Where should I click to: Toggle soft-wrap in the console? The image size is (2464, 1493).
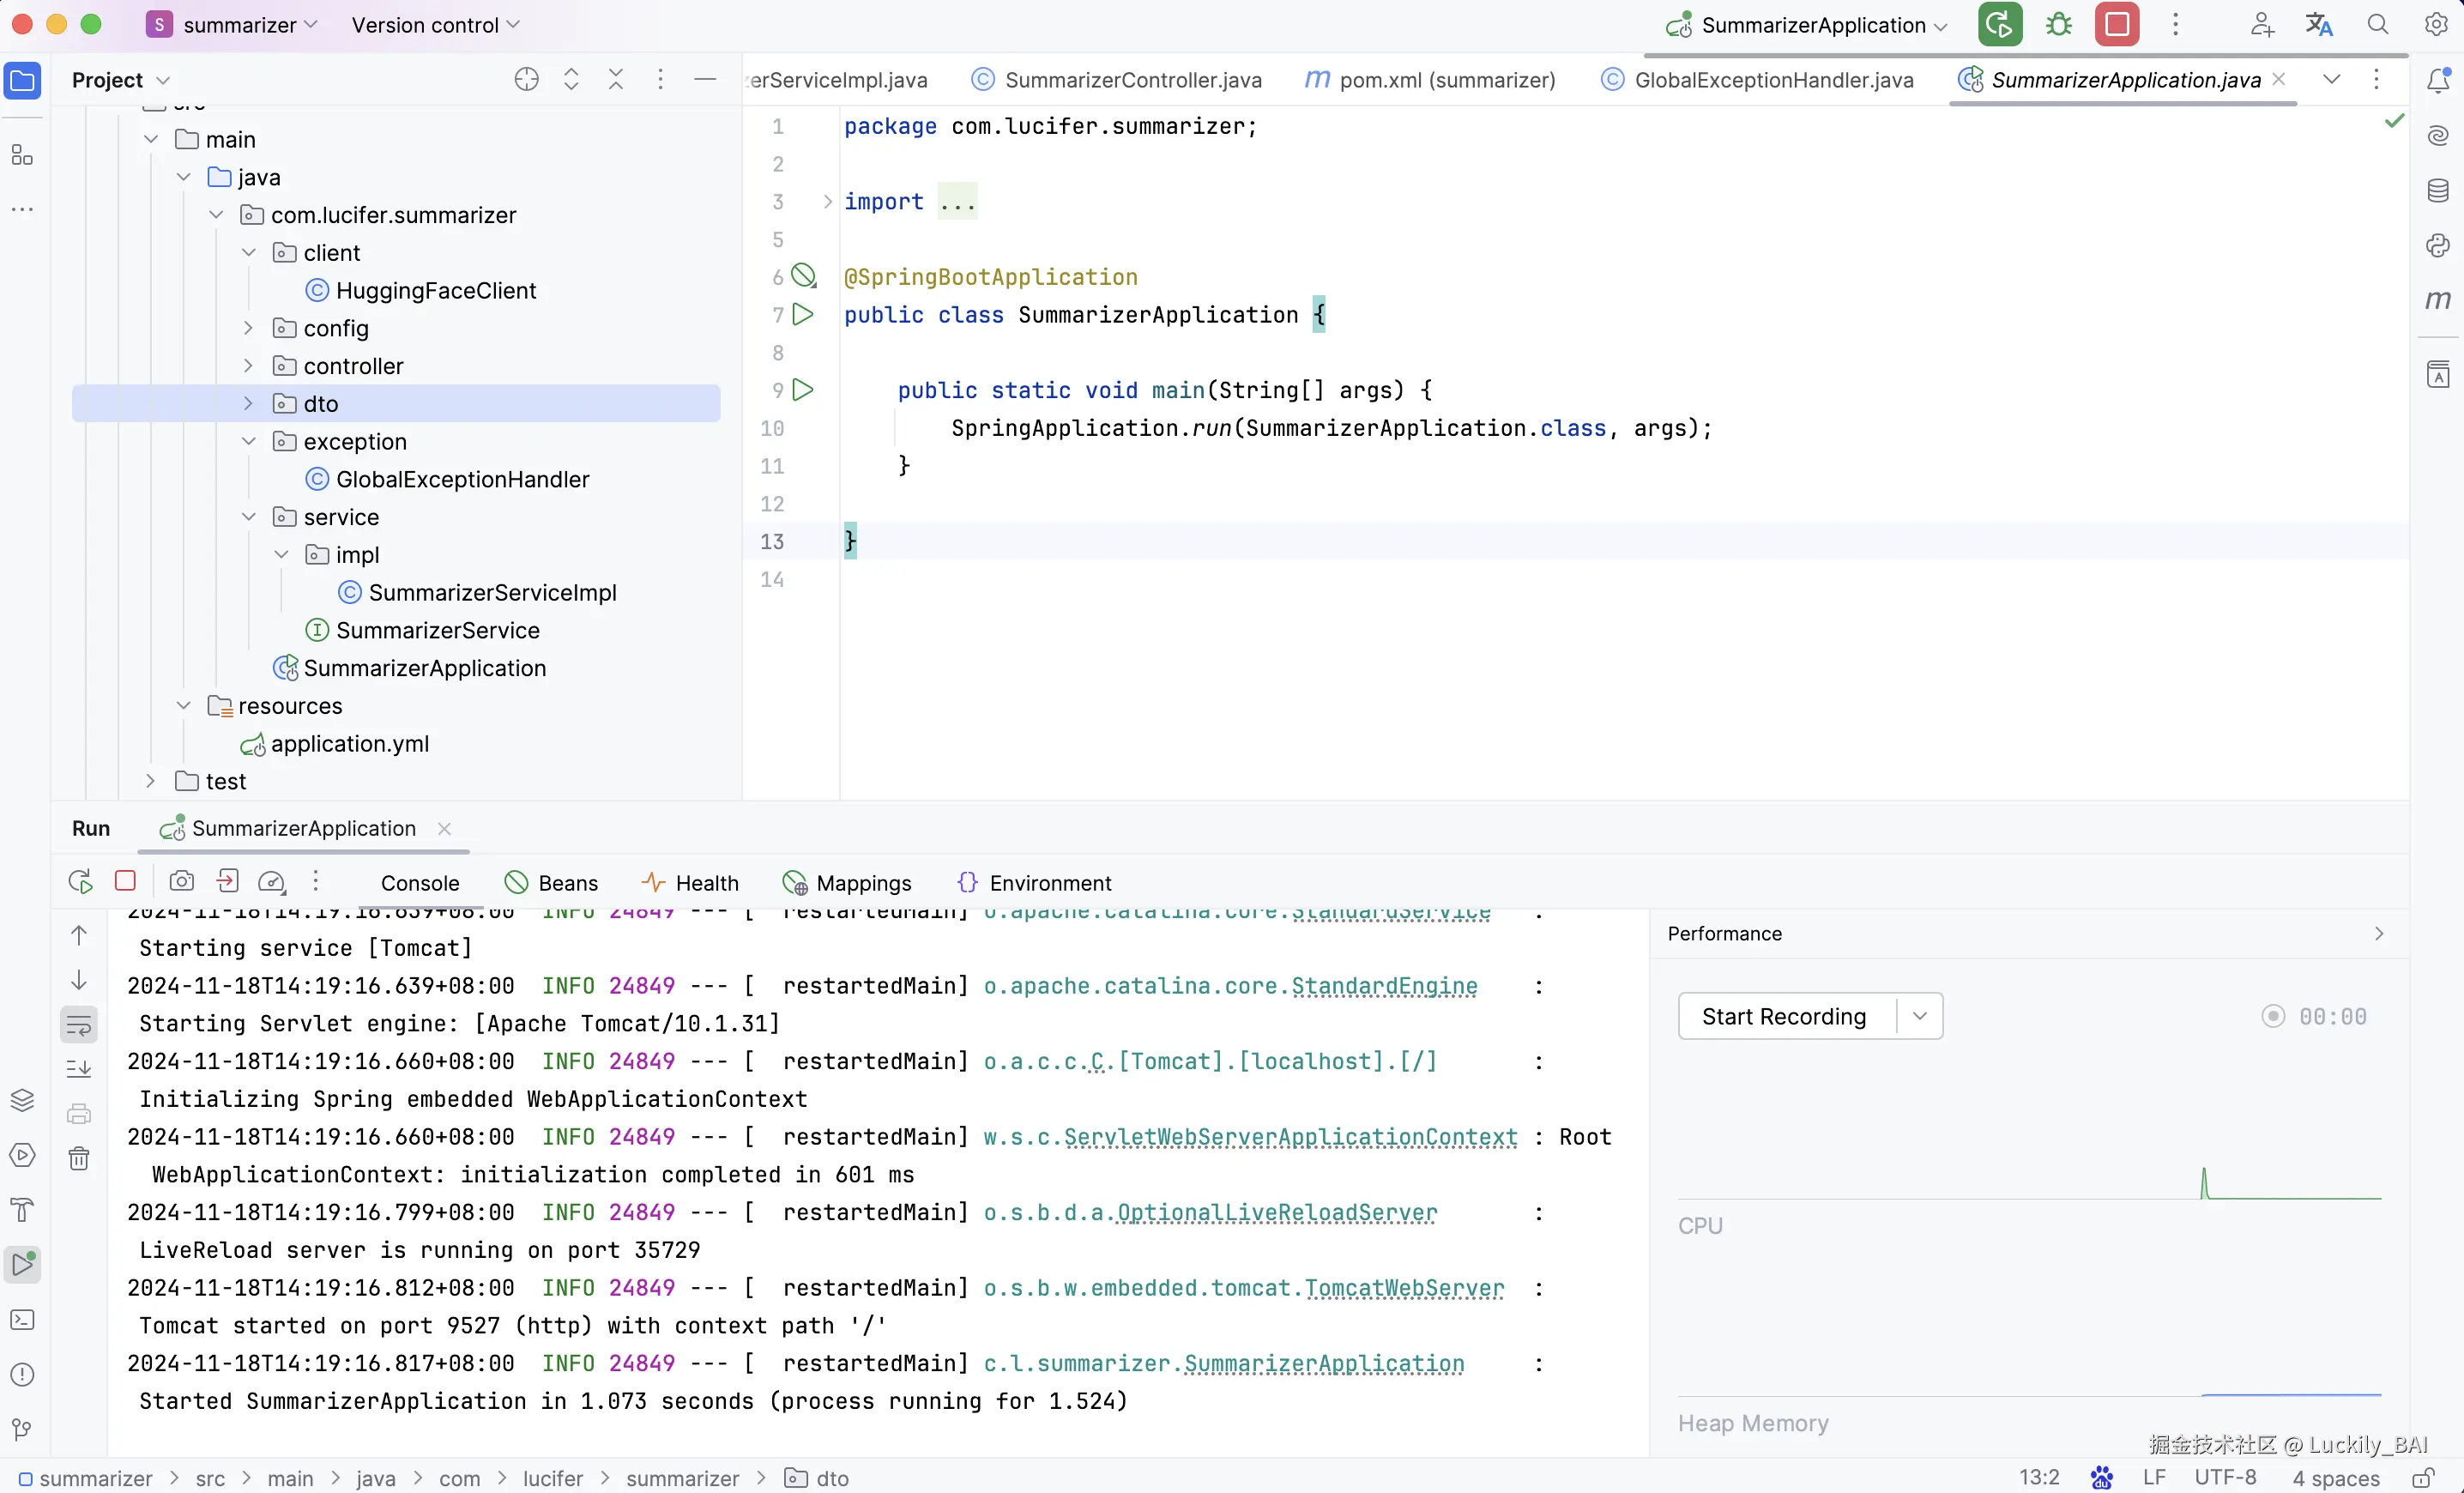point(79,1024)
